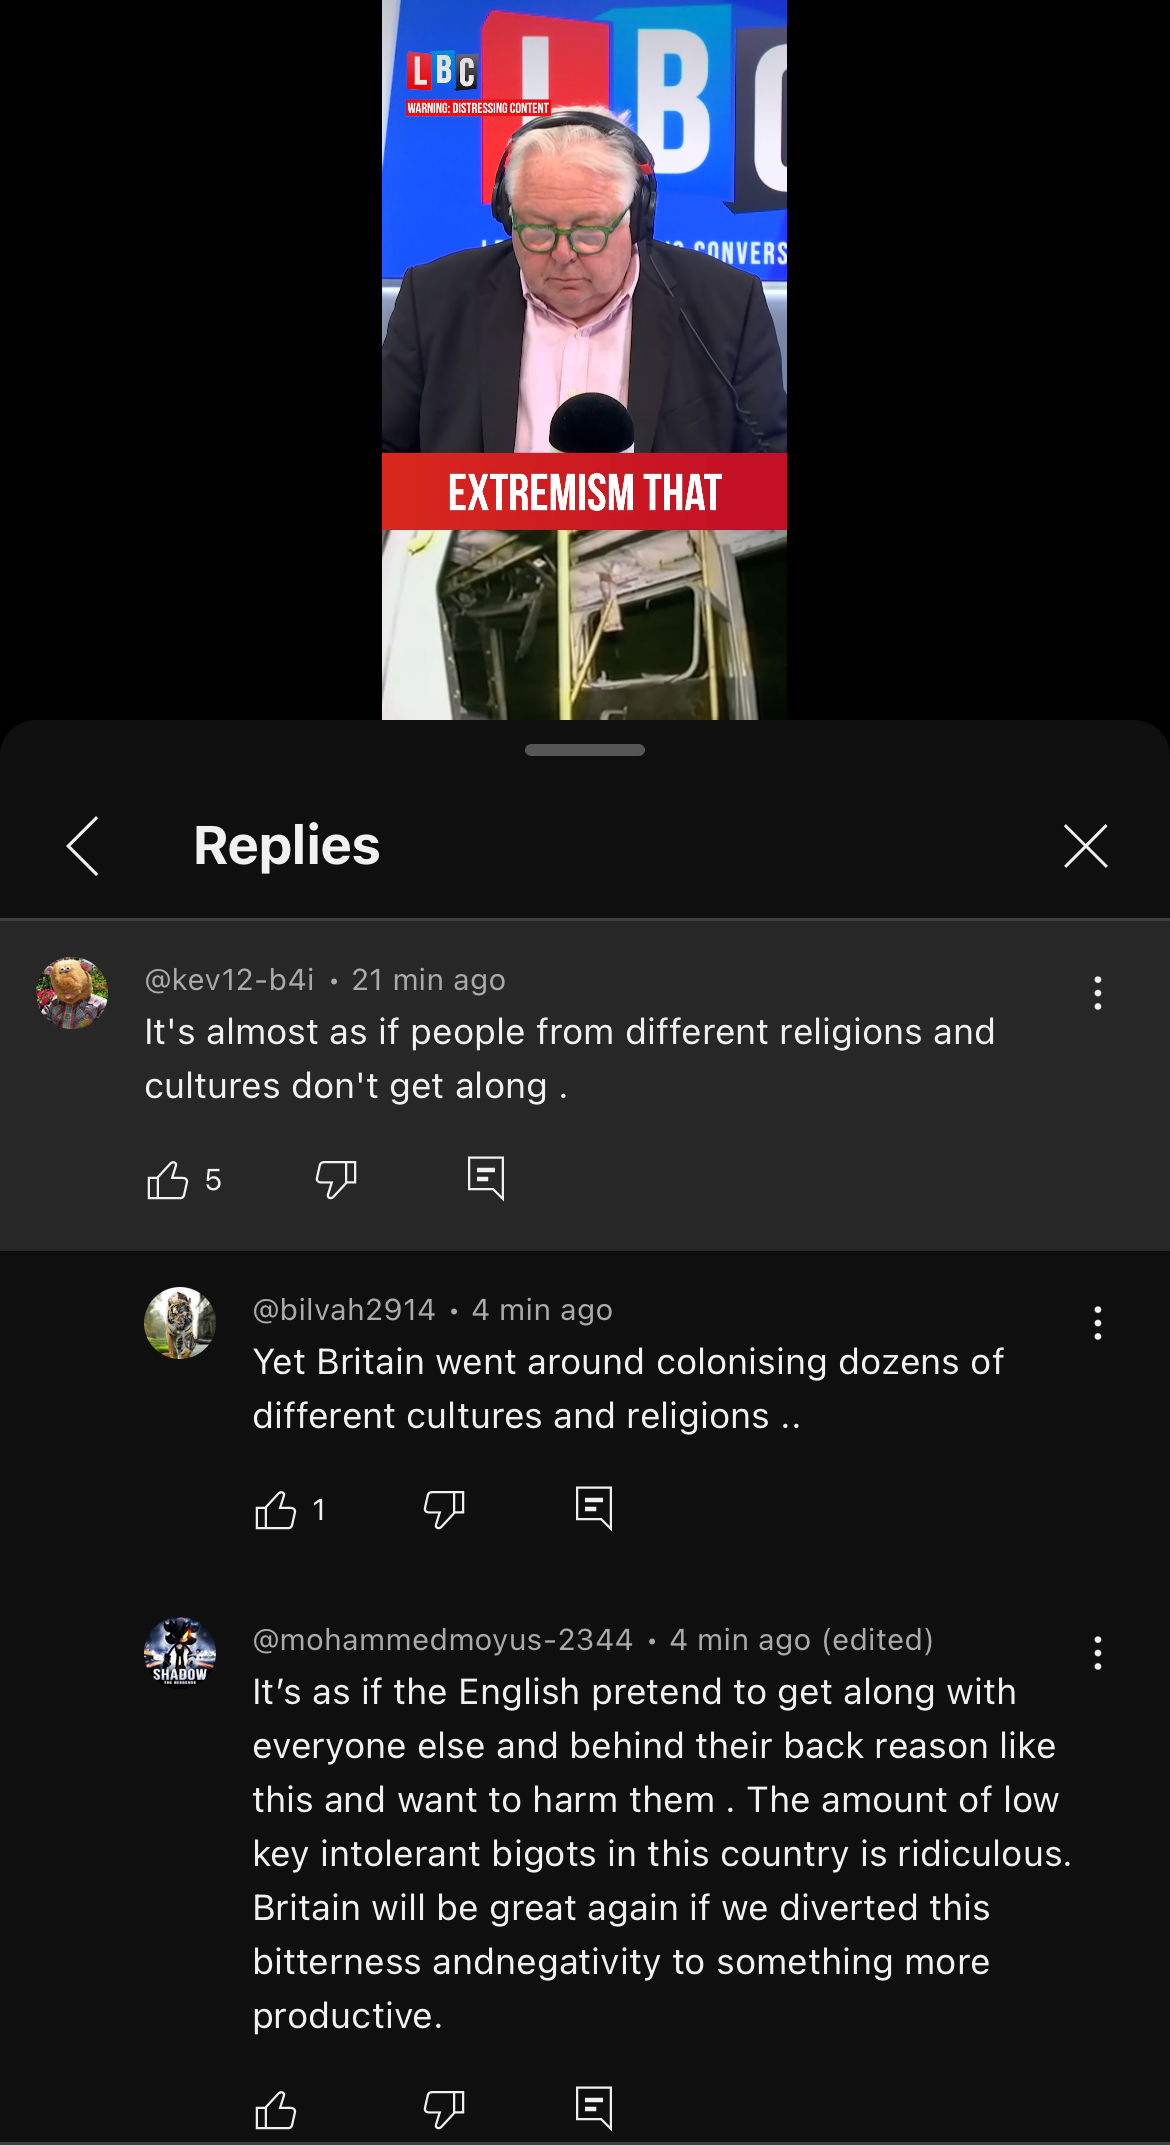Tap reply icon under @bilvah2914's comment
The width and height of the screenshot is (1170, 2145).
point(594,1509)
